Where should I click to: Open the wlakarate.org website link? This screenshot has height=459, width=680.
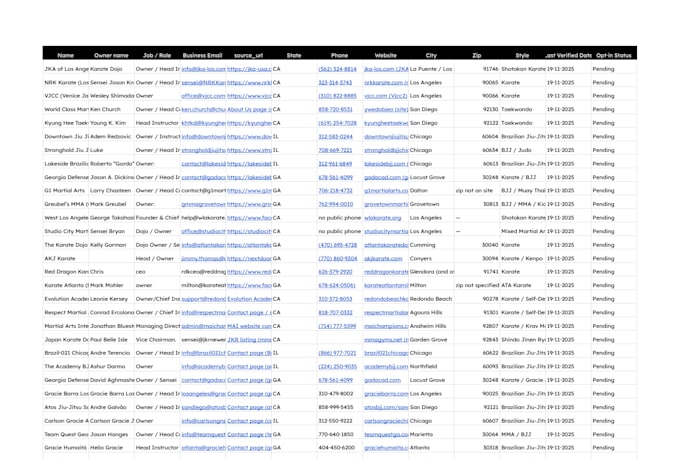(x=382, y=218)
